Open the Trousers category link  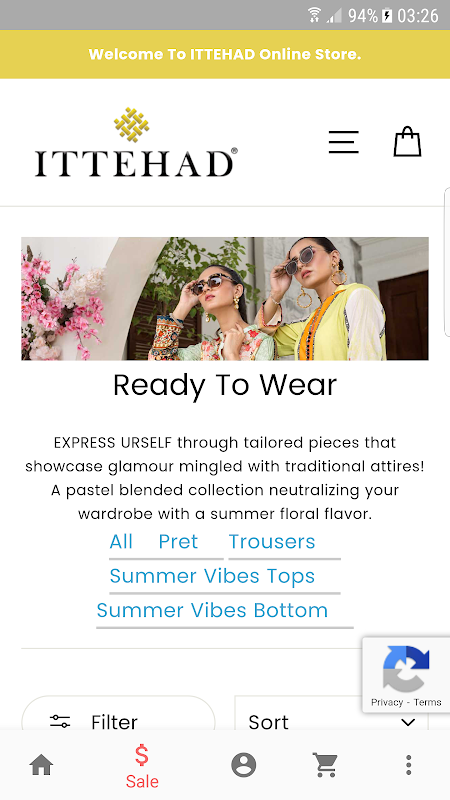coord(272,541)
